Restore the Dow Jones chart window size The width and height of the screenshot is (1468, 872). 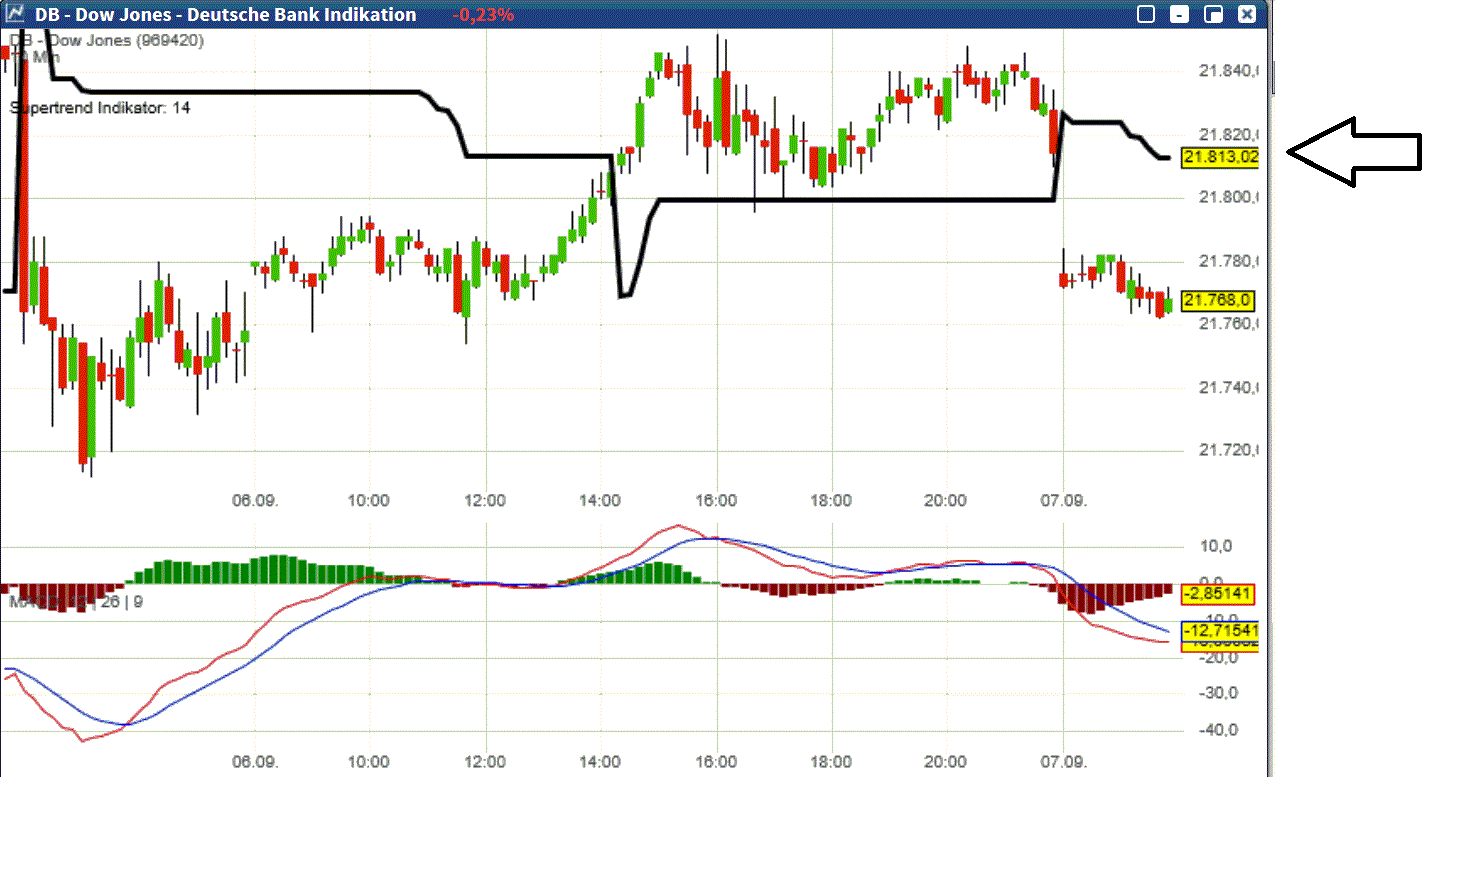coord(1214,14)
